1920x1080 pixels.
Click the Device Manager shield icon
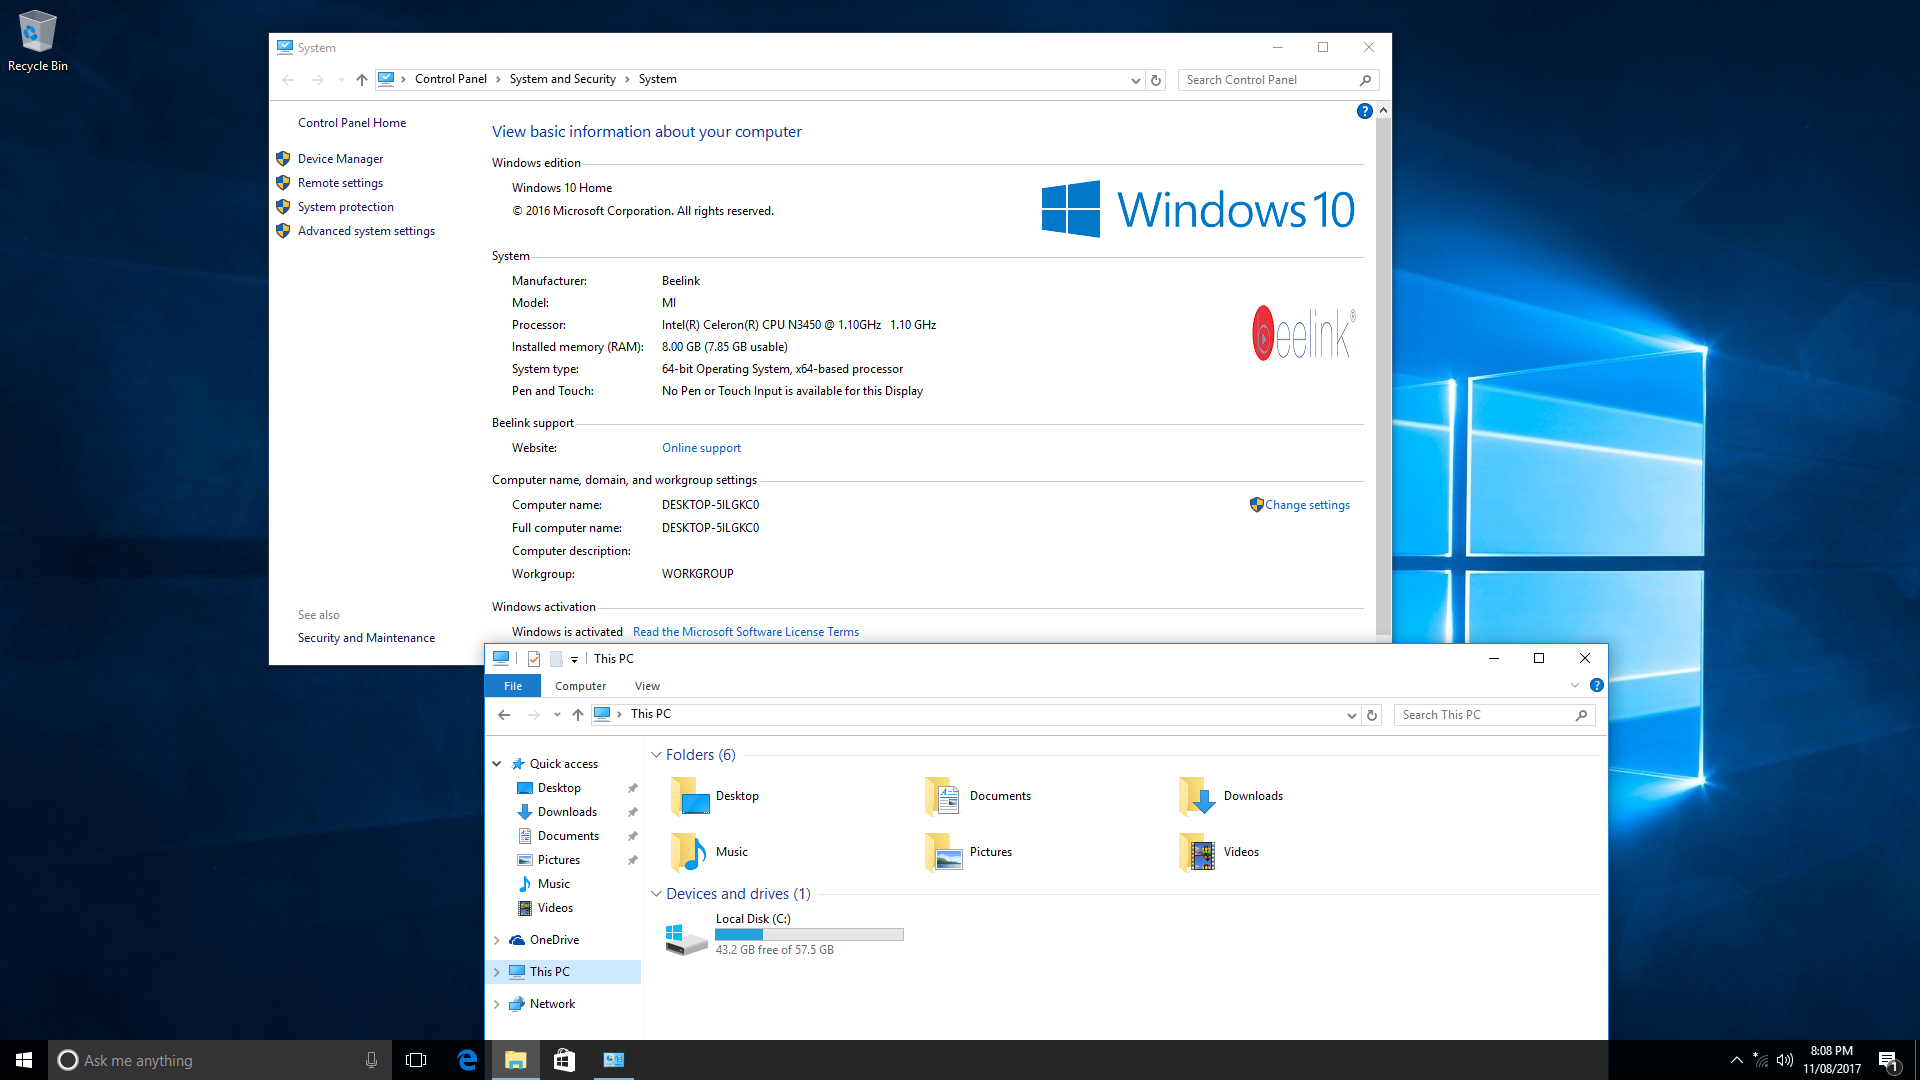pos(283,159)
